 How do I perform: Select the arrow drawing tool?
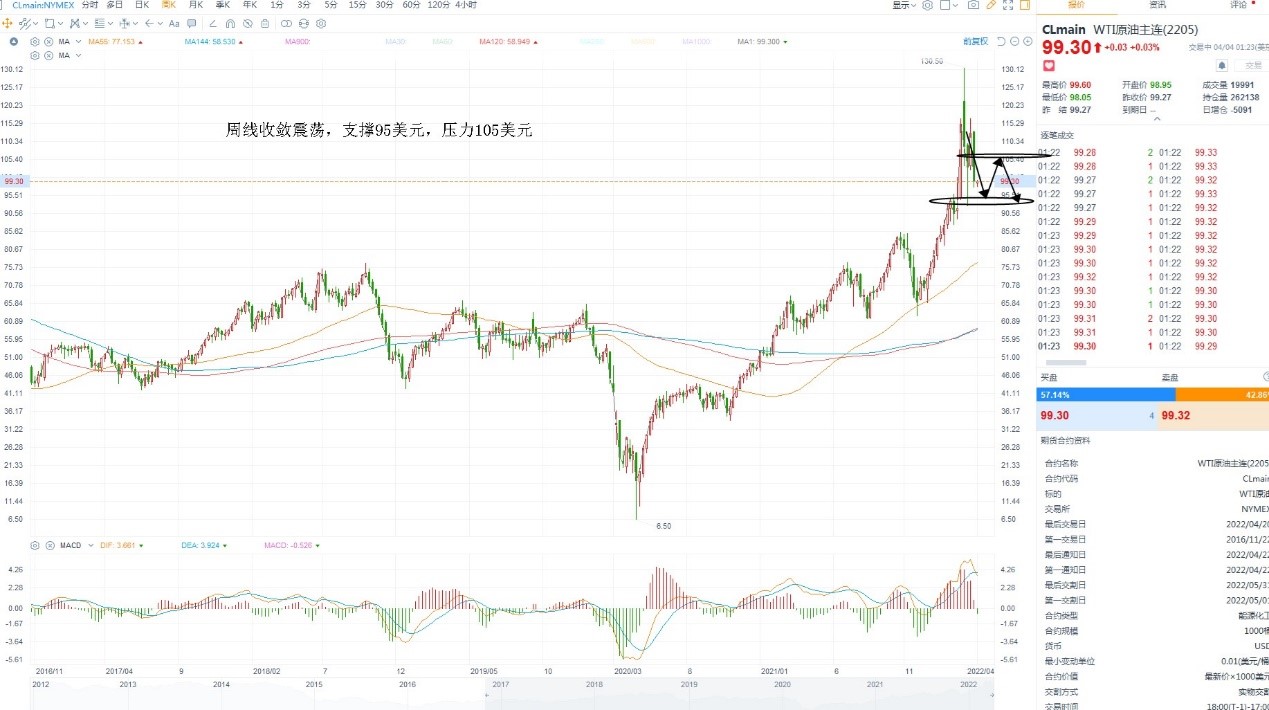pos(149,23)
